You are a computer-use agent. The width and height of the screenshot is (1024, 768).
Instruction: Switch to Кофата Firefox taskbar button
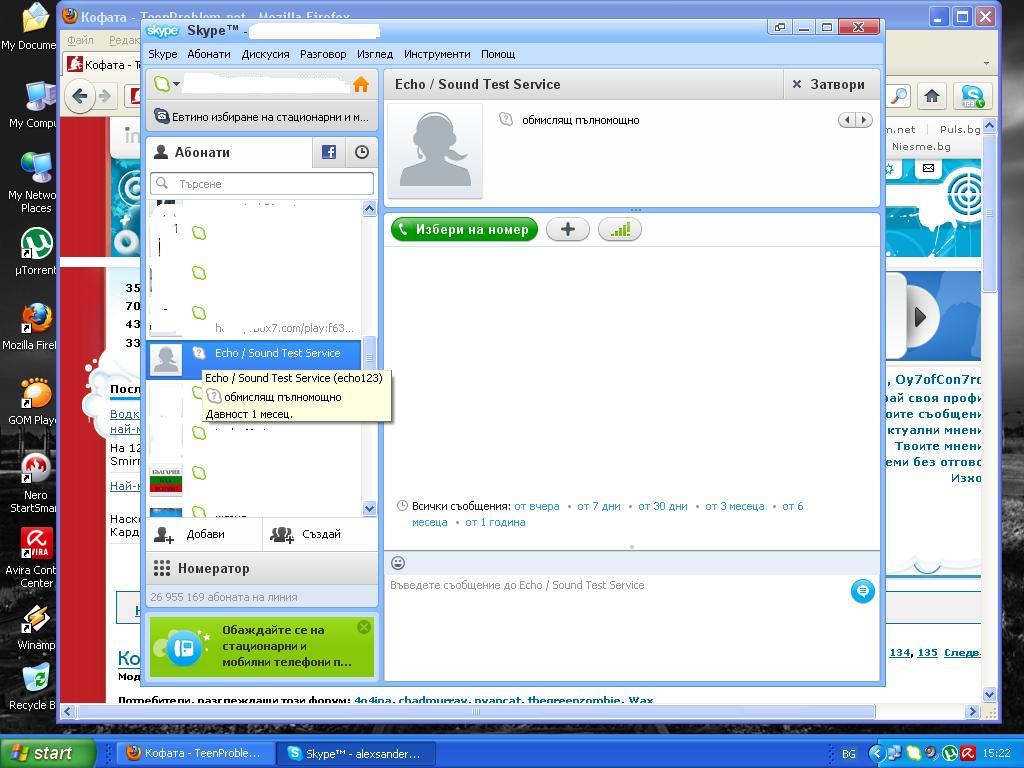point(195,753)
